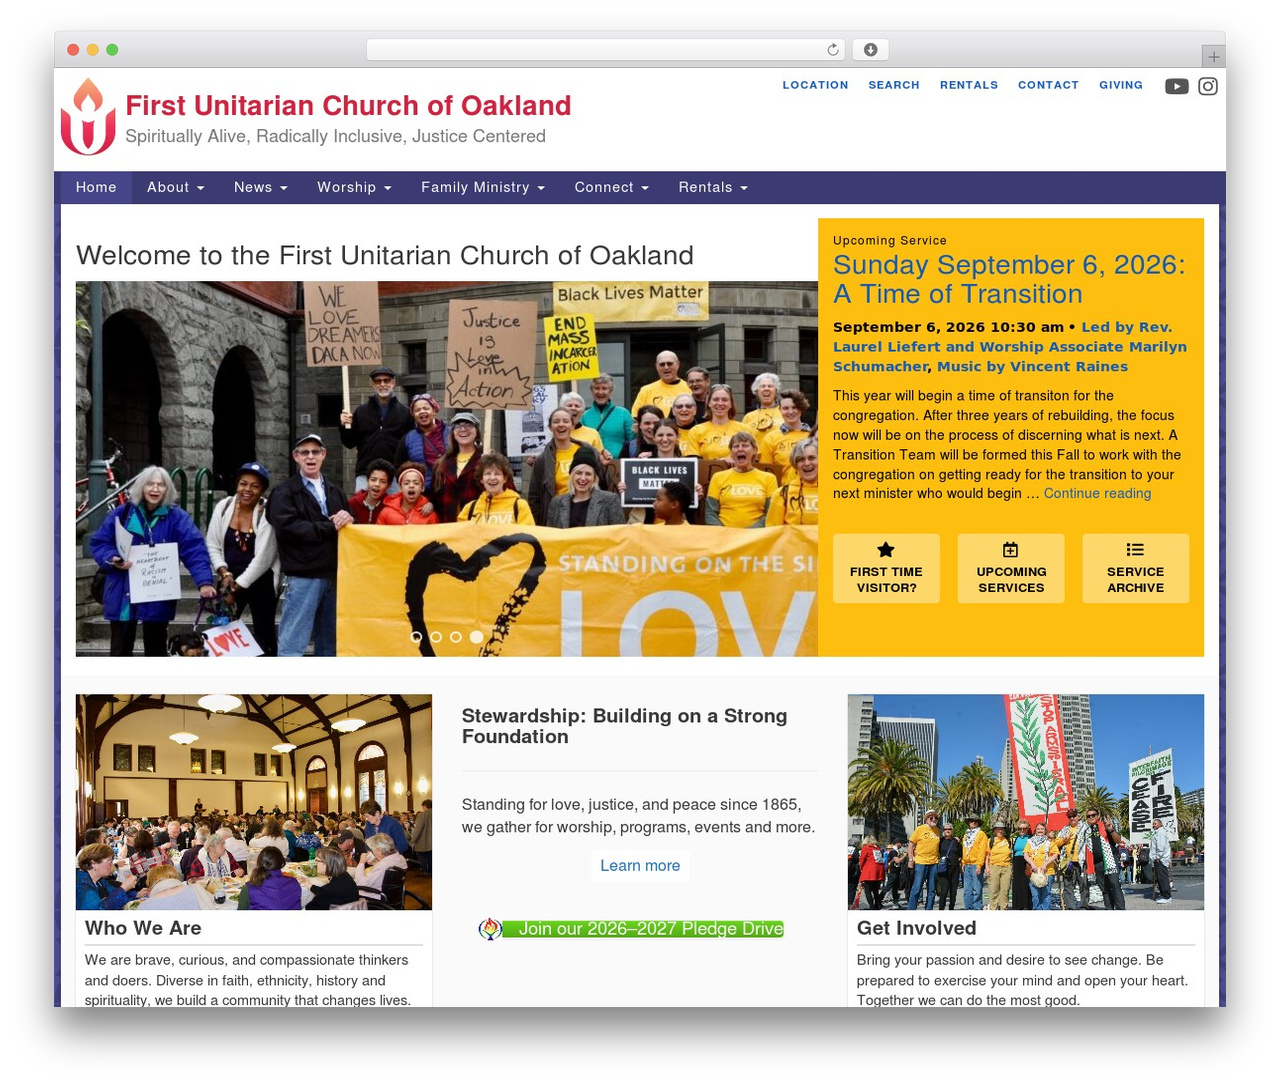Follow the Continue reading link

[x=1097, y=494]
